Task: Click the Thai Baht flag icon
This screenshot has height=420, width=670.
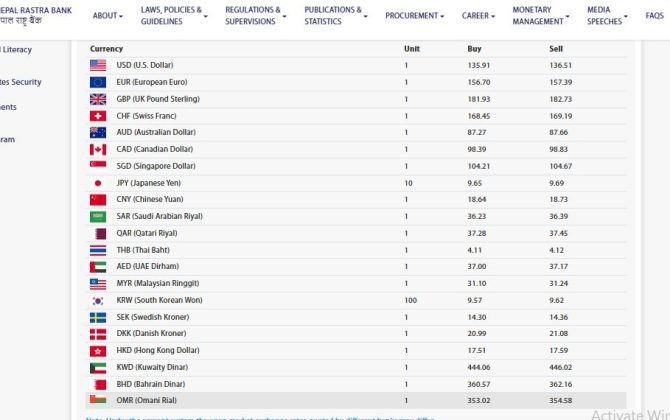Action: (x=98, y=250)
